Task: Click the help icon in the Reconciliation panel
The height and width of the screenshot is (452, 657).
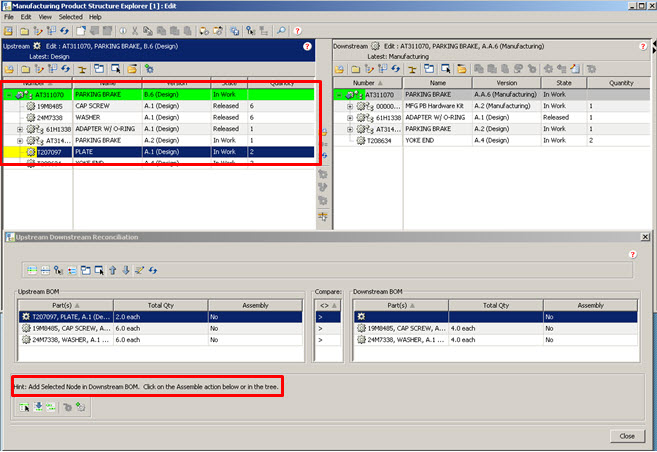Action: click(633, 254)
